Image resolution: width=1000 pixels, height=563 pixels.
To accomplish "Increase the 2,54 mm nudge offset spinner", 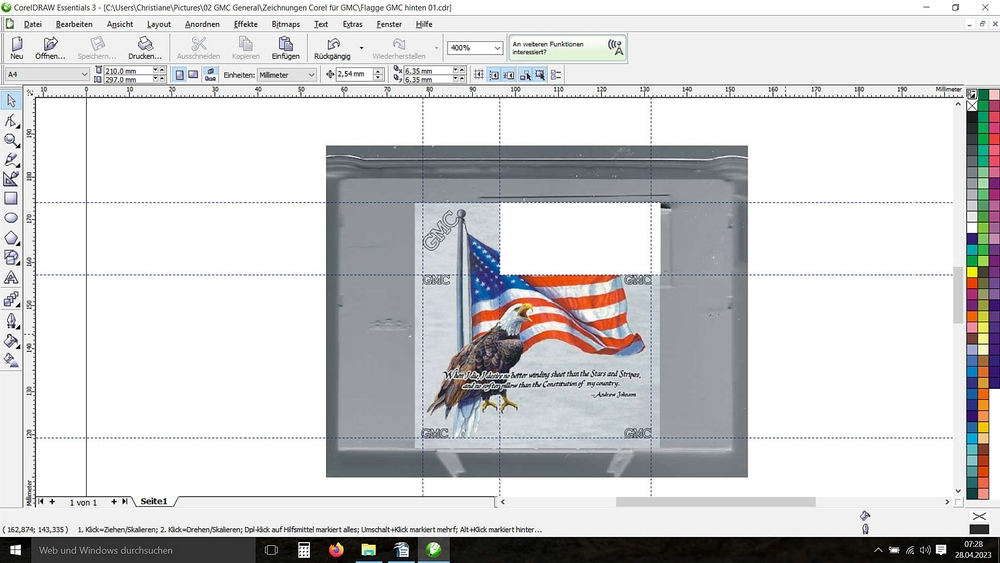I will (378, 71).
